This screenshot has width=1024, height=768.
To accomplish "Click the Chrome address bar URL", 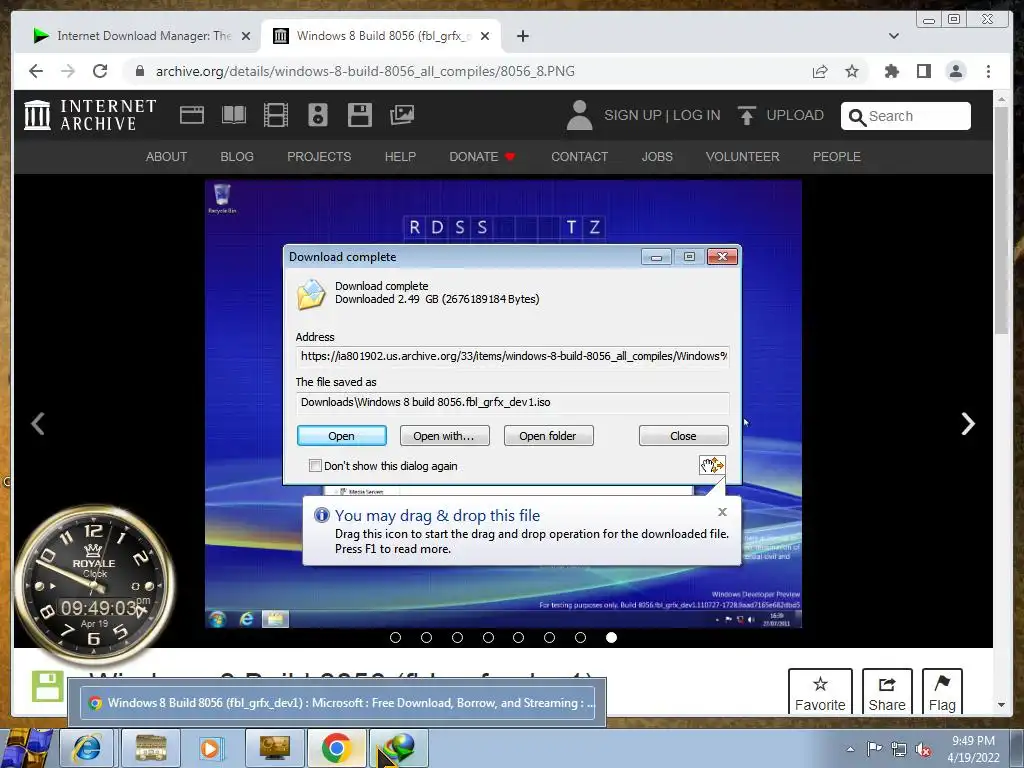I will click(365, 71).
